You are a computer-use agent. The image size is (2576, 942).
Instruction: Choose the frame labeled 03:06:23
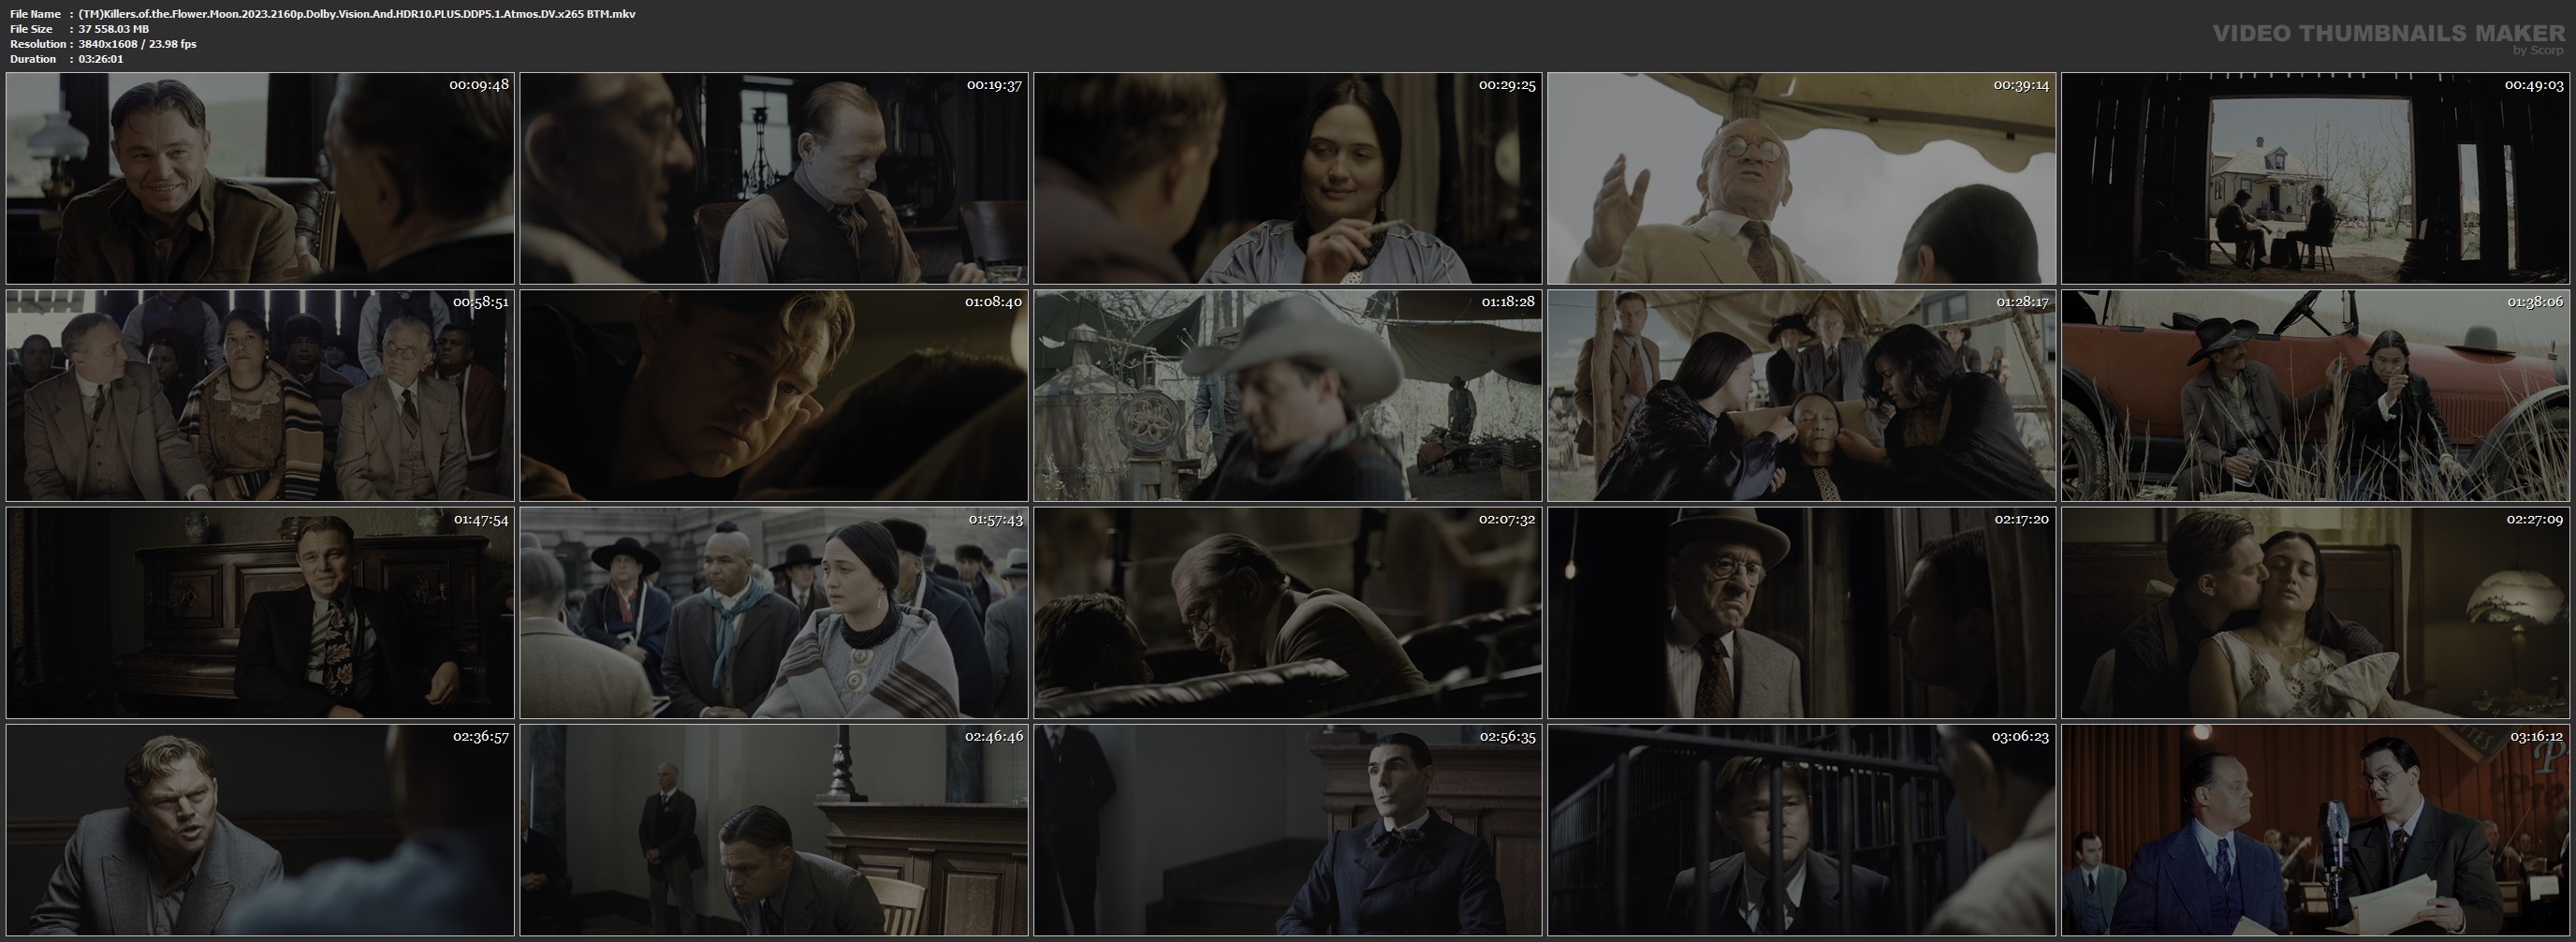click(1802, 830)
